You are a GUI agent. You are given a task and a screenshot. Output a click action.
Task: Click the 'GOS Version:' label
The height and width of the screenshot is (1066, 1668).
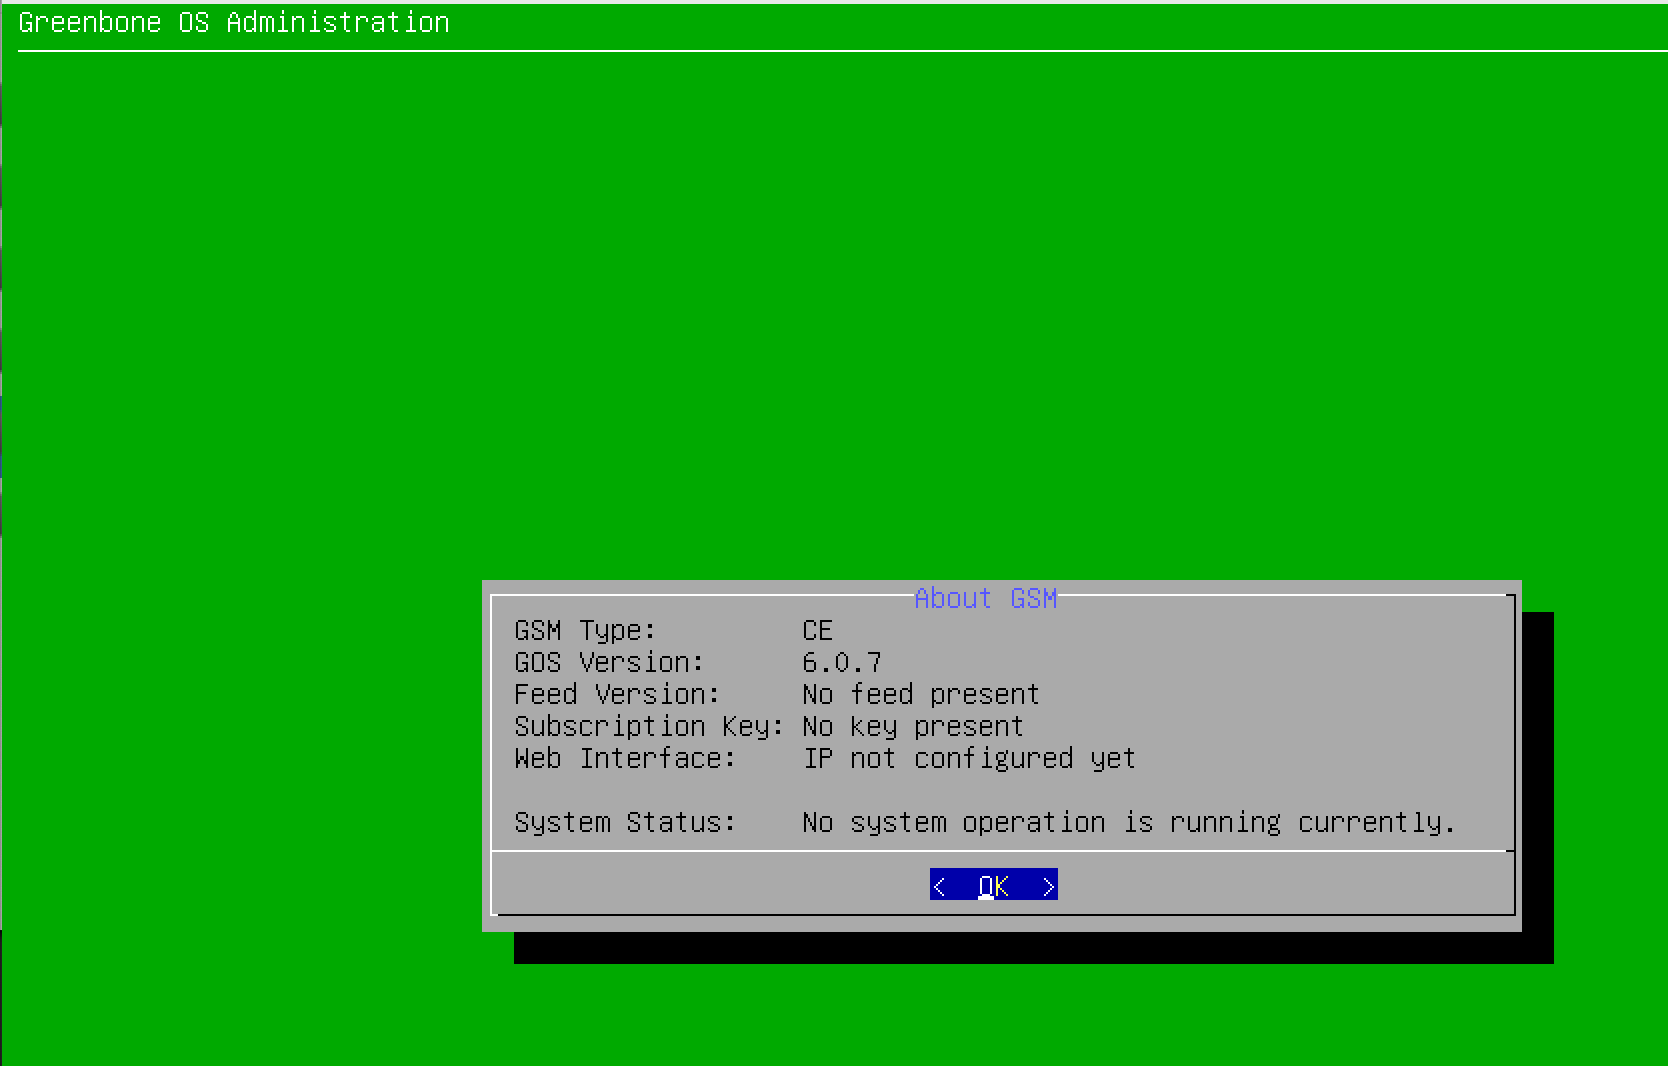[x=609, y=663]
